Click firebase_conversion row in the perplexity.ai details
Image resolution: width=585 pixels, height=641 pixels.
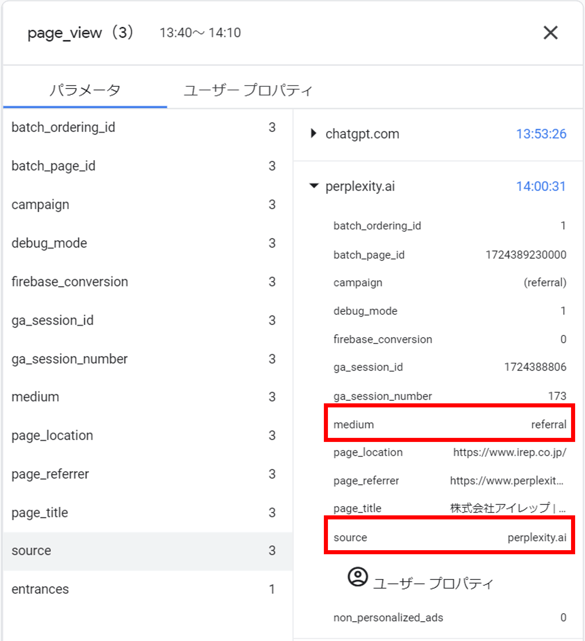pyautogui.click(x=450, y=339)
